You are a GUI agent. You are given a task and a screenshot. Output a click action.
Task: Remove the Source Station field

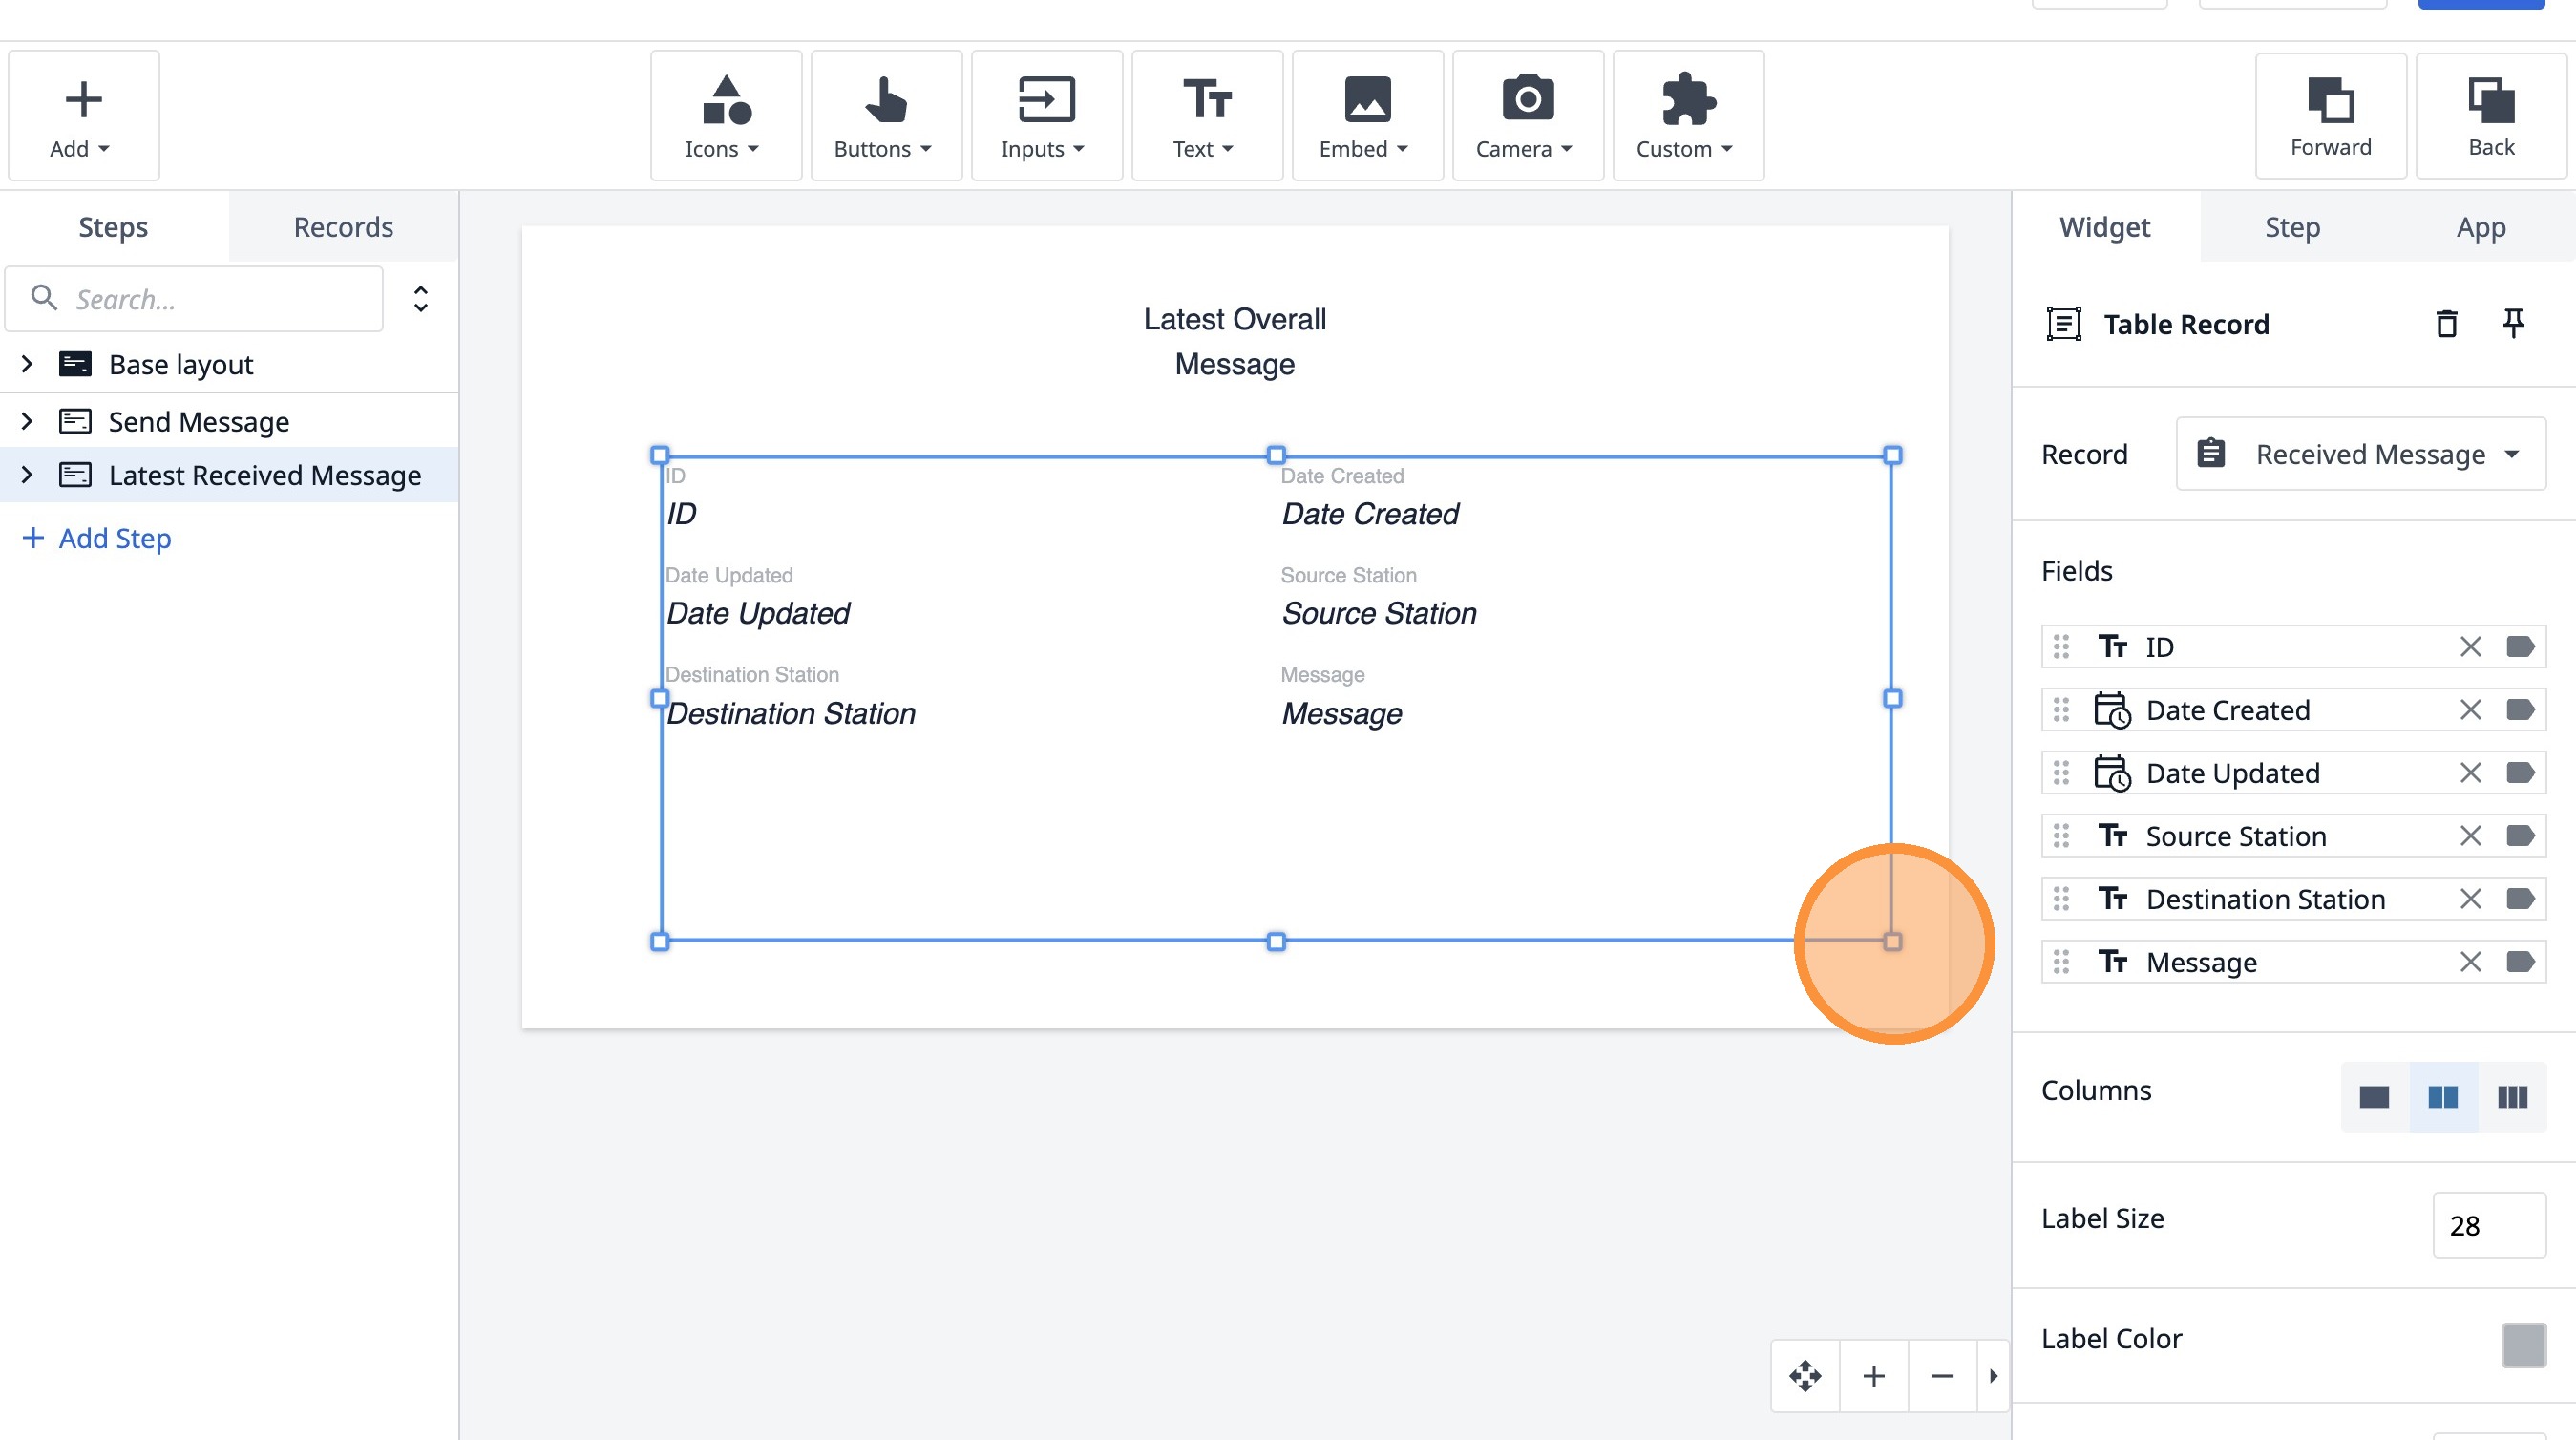[2470, 836]
